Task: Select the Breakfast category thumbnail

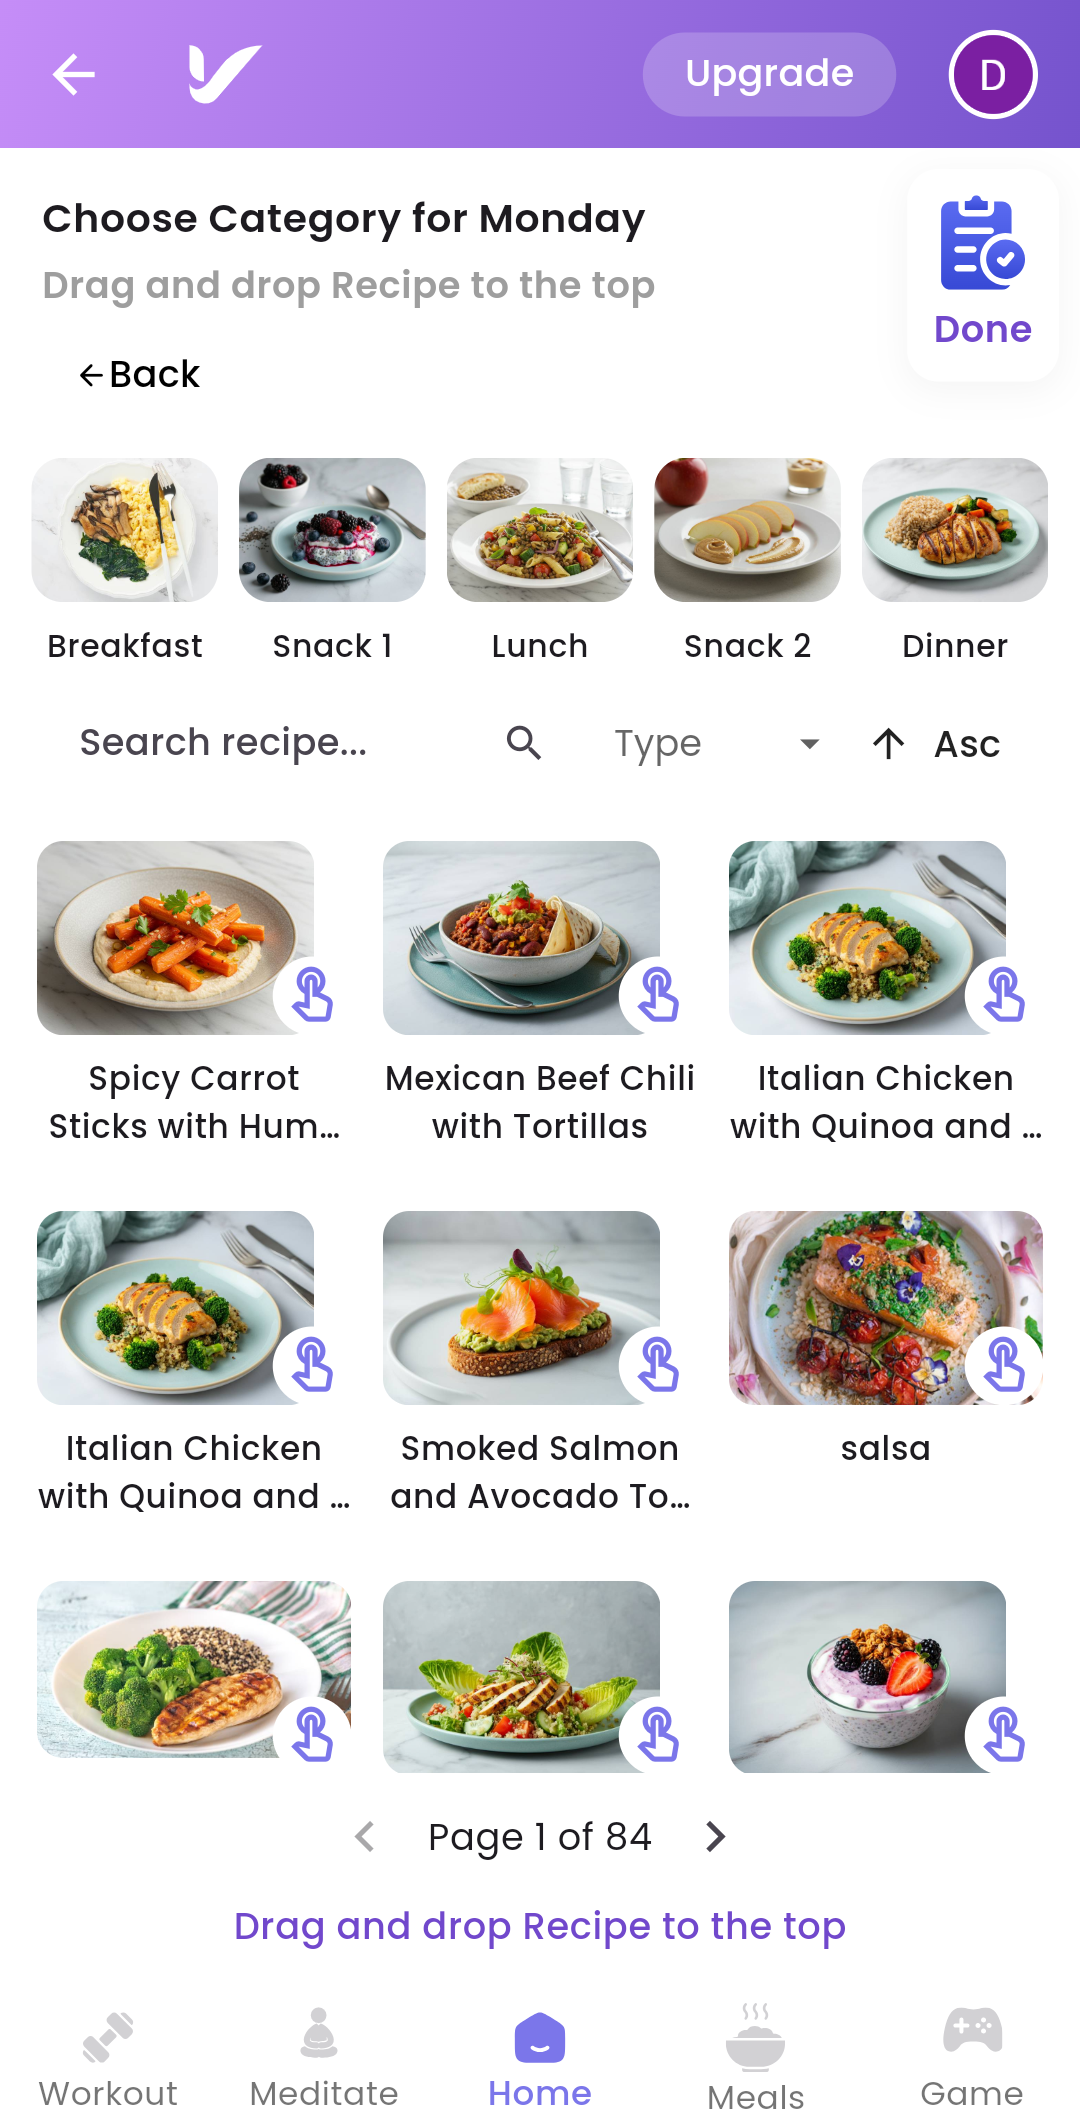Action: point(125,530)
